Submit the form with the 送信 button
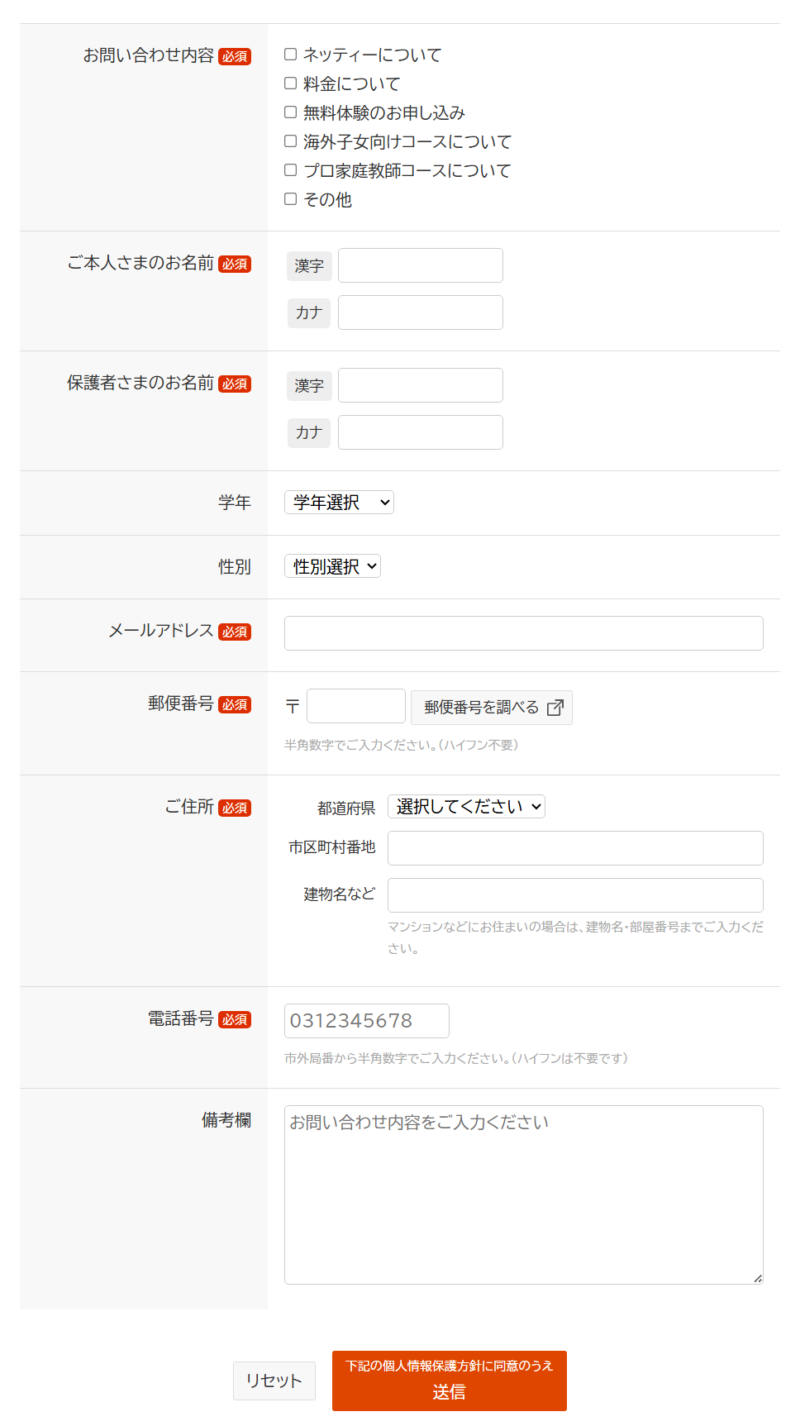Screen dimensions: 800x1426 (x=449, y=1381)
